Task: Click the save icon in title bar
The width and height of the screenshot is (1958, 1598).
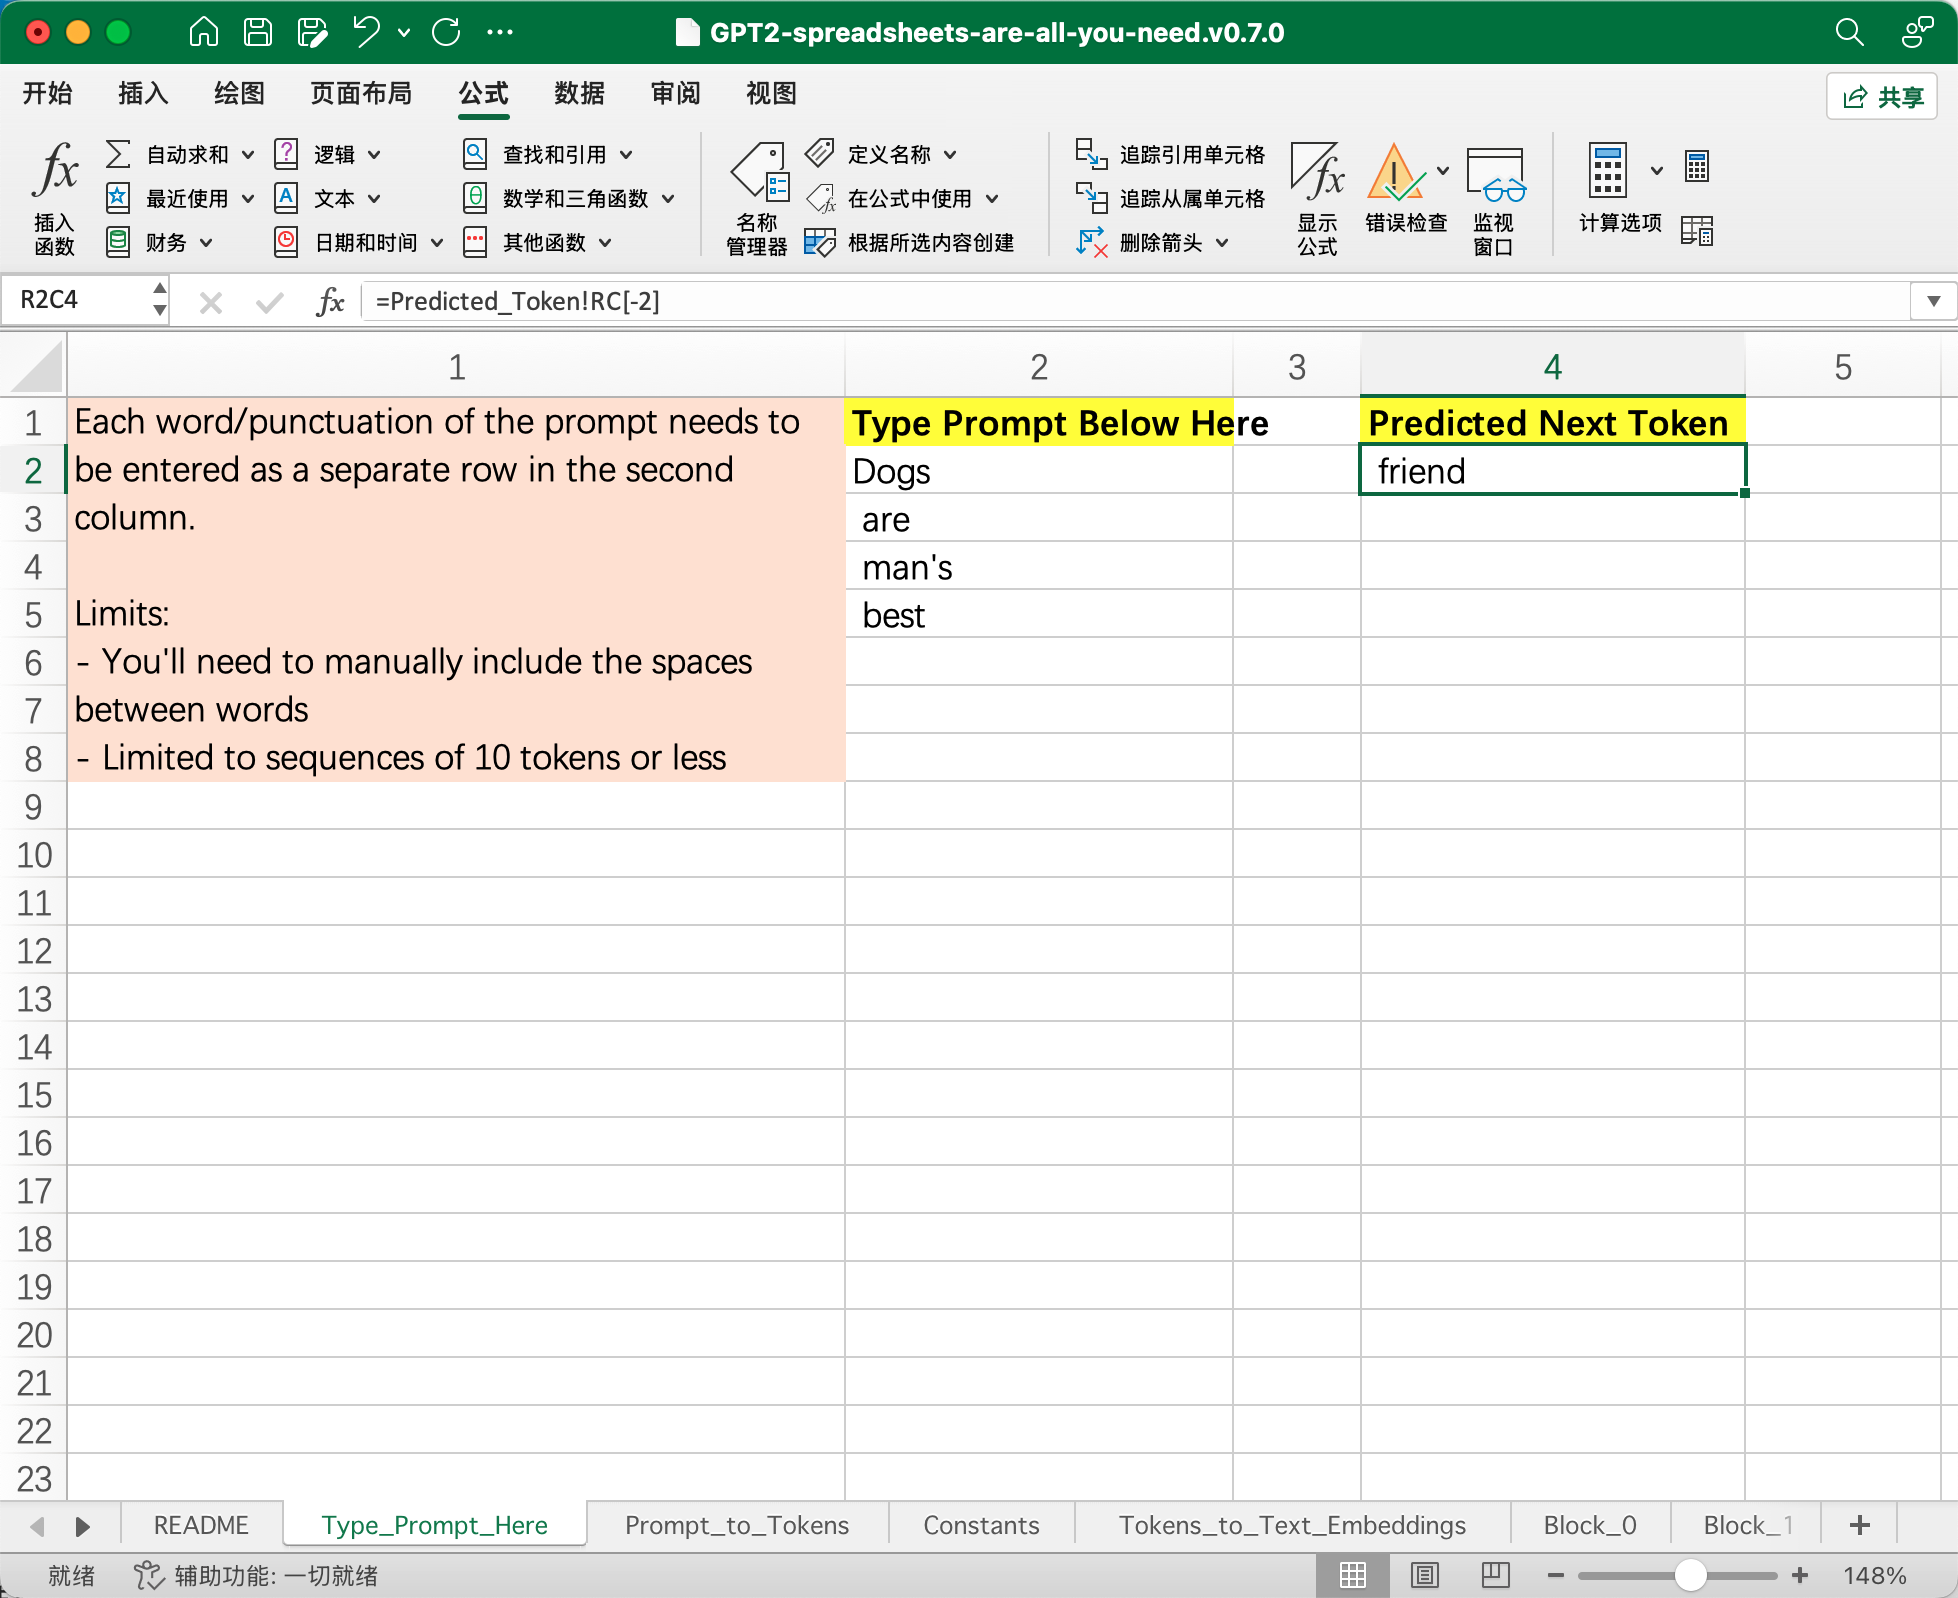Action: [x=258, y=32]
